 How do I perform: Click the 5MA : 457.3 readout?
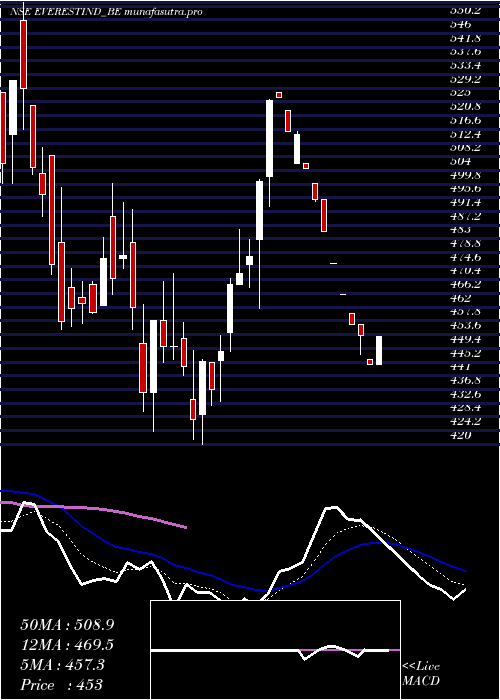[63, 665]
